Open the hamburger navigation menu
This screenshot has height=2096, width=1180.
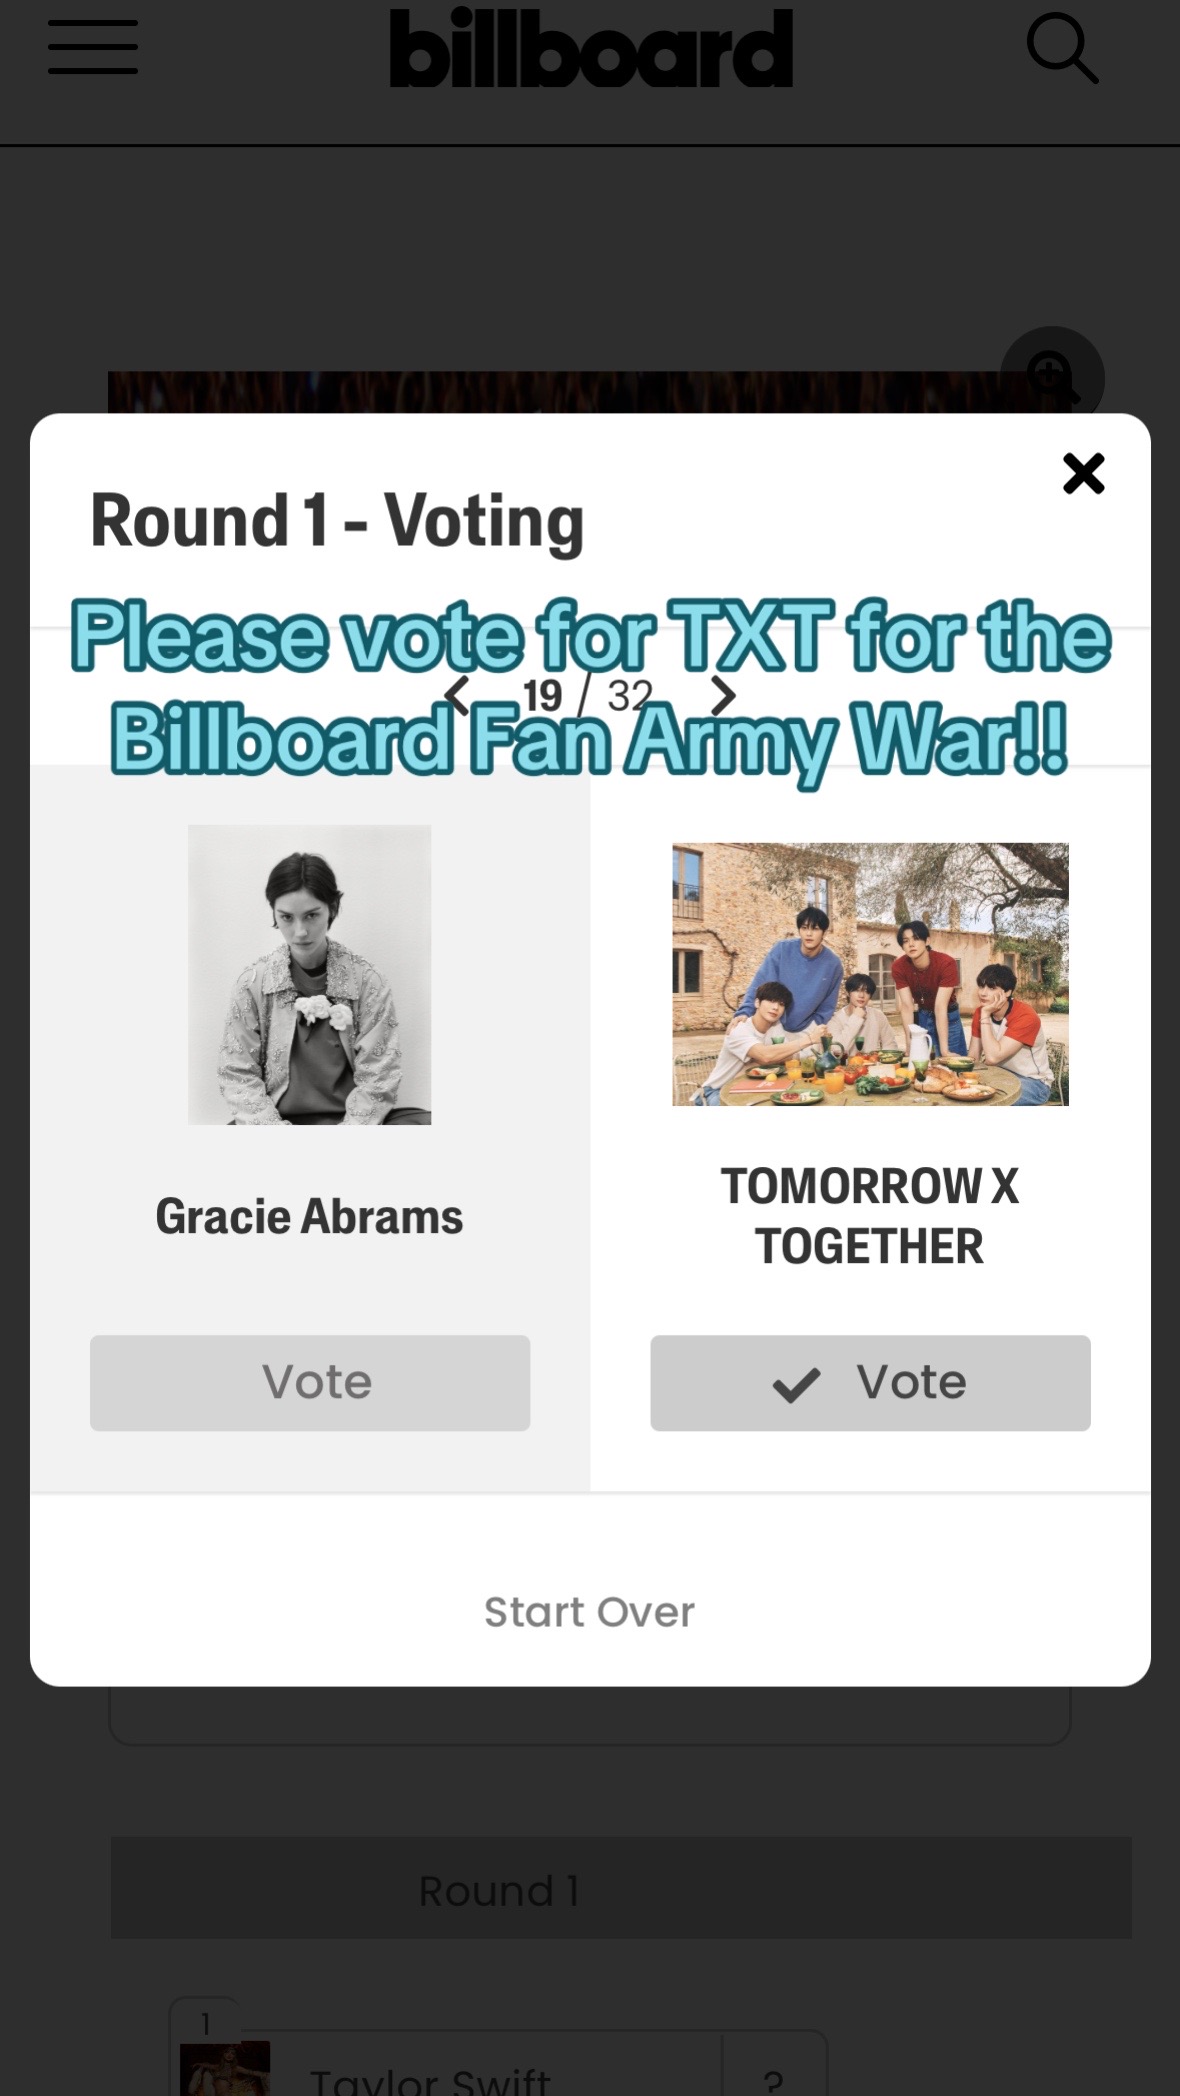coord(93,47)
